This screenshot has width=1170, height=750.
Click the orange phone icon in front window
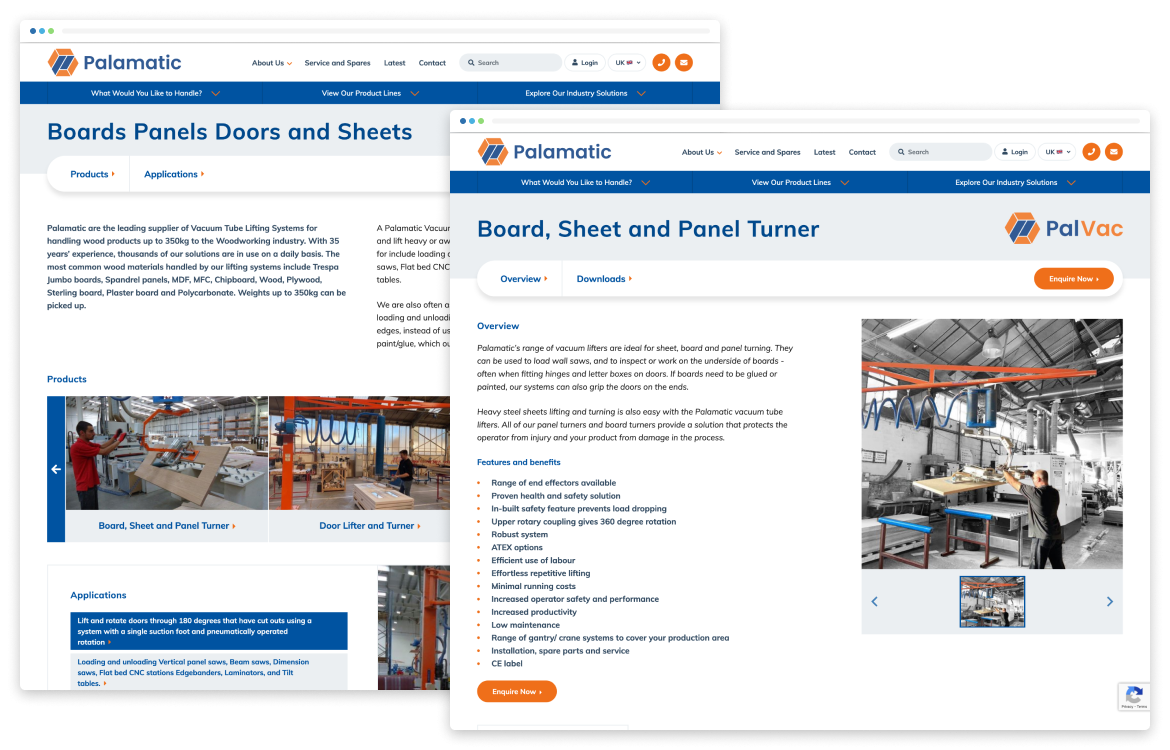pyautogui.click(x=1091, y=152)
